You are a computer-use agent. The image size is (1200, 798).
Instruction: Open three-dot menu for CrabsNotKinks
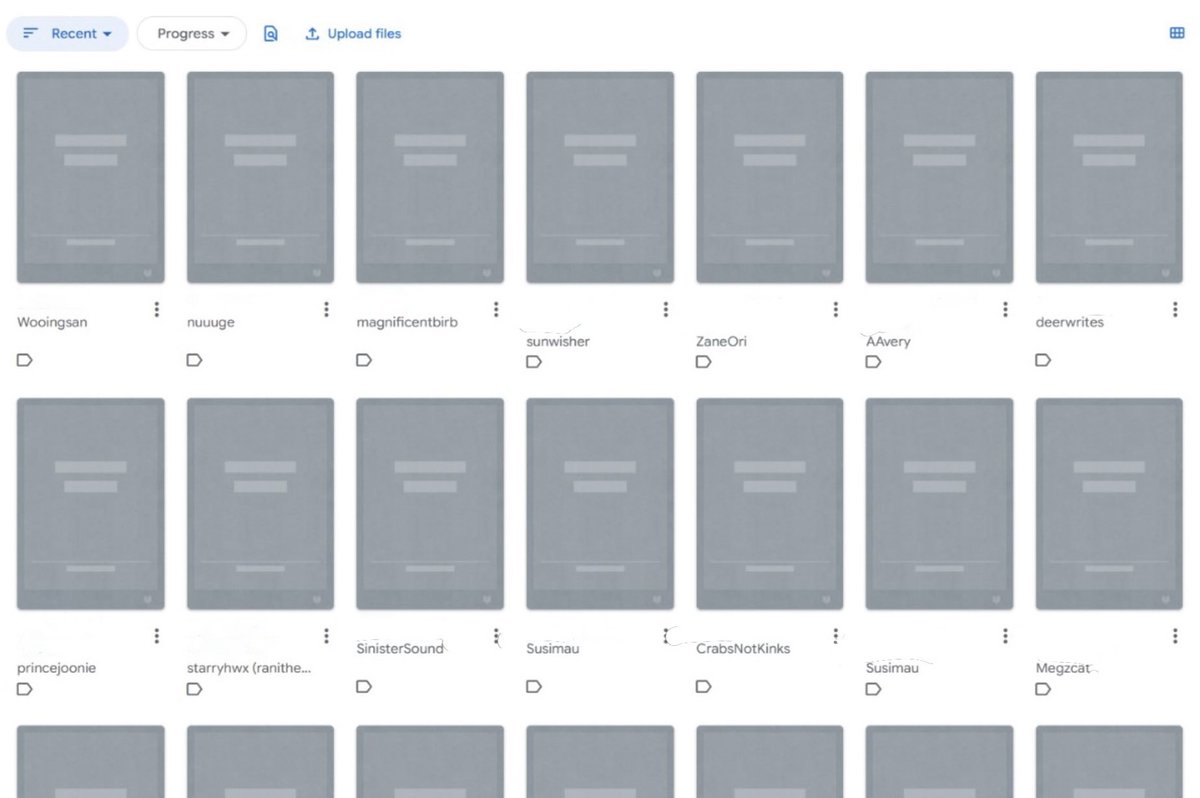pyautogui.click(x=836, y=636)
